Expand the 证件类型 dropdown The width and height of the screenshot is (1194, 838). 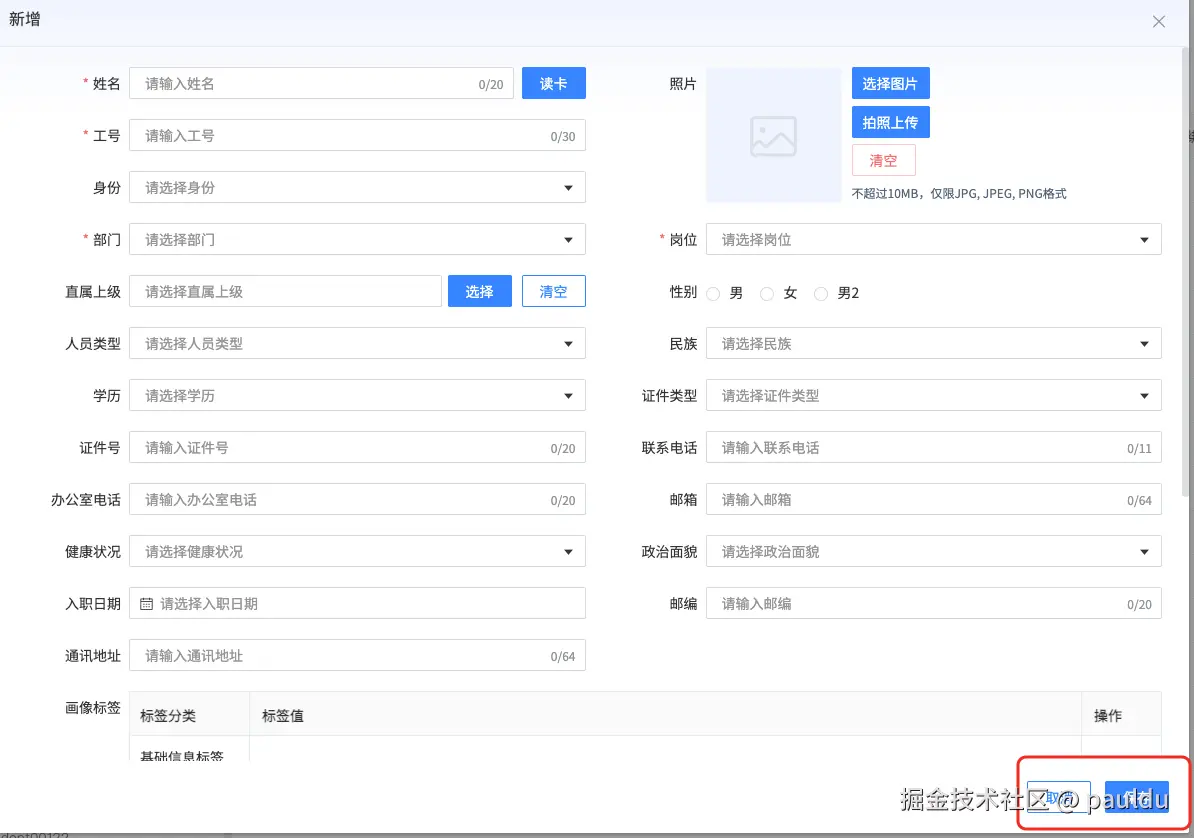[x=934, y=395]
